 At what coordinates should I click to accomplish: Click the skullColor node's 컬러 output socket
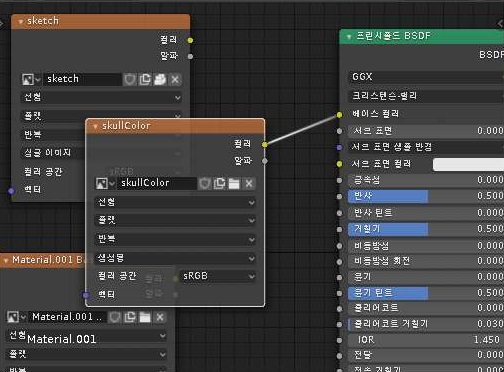click(265, 144)
